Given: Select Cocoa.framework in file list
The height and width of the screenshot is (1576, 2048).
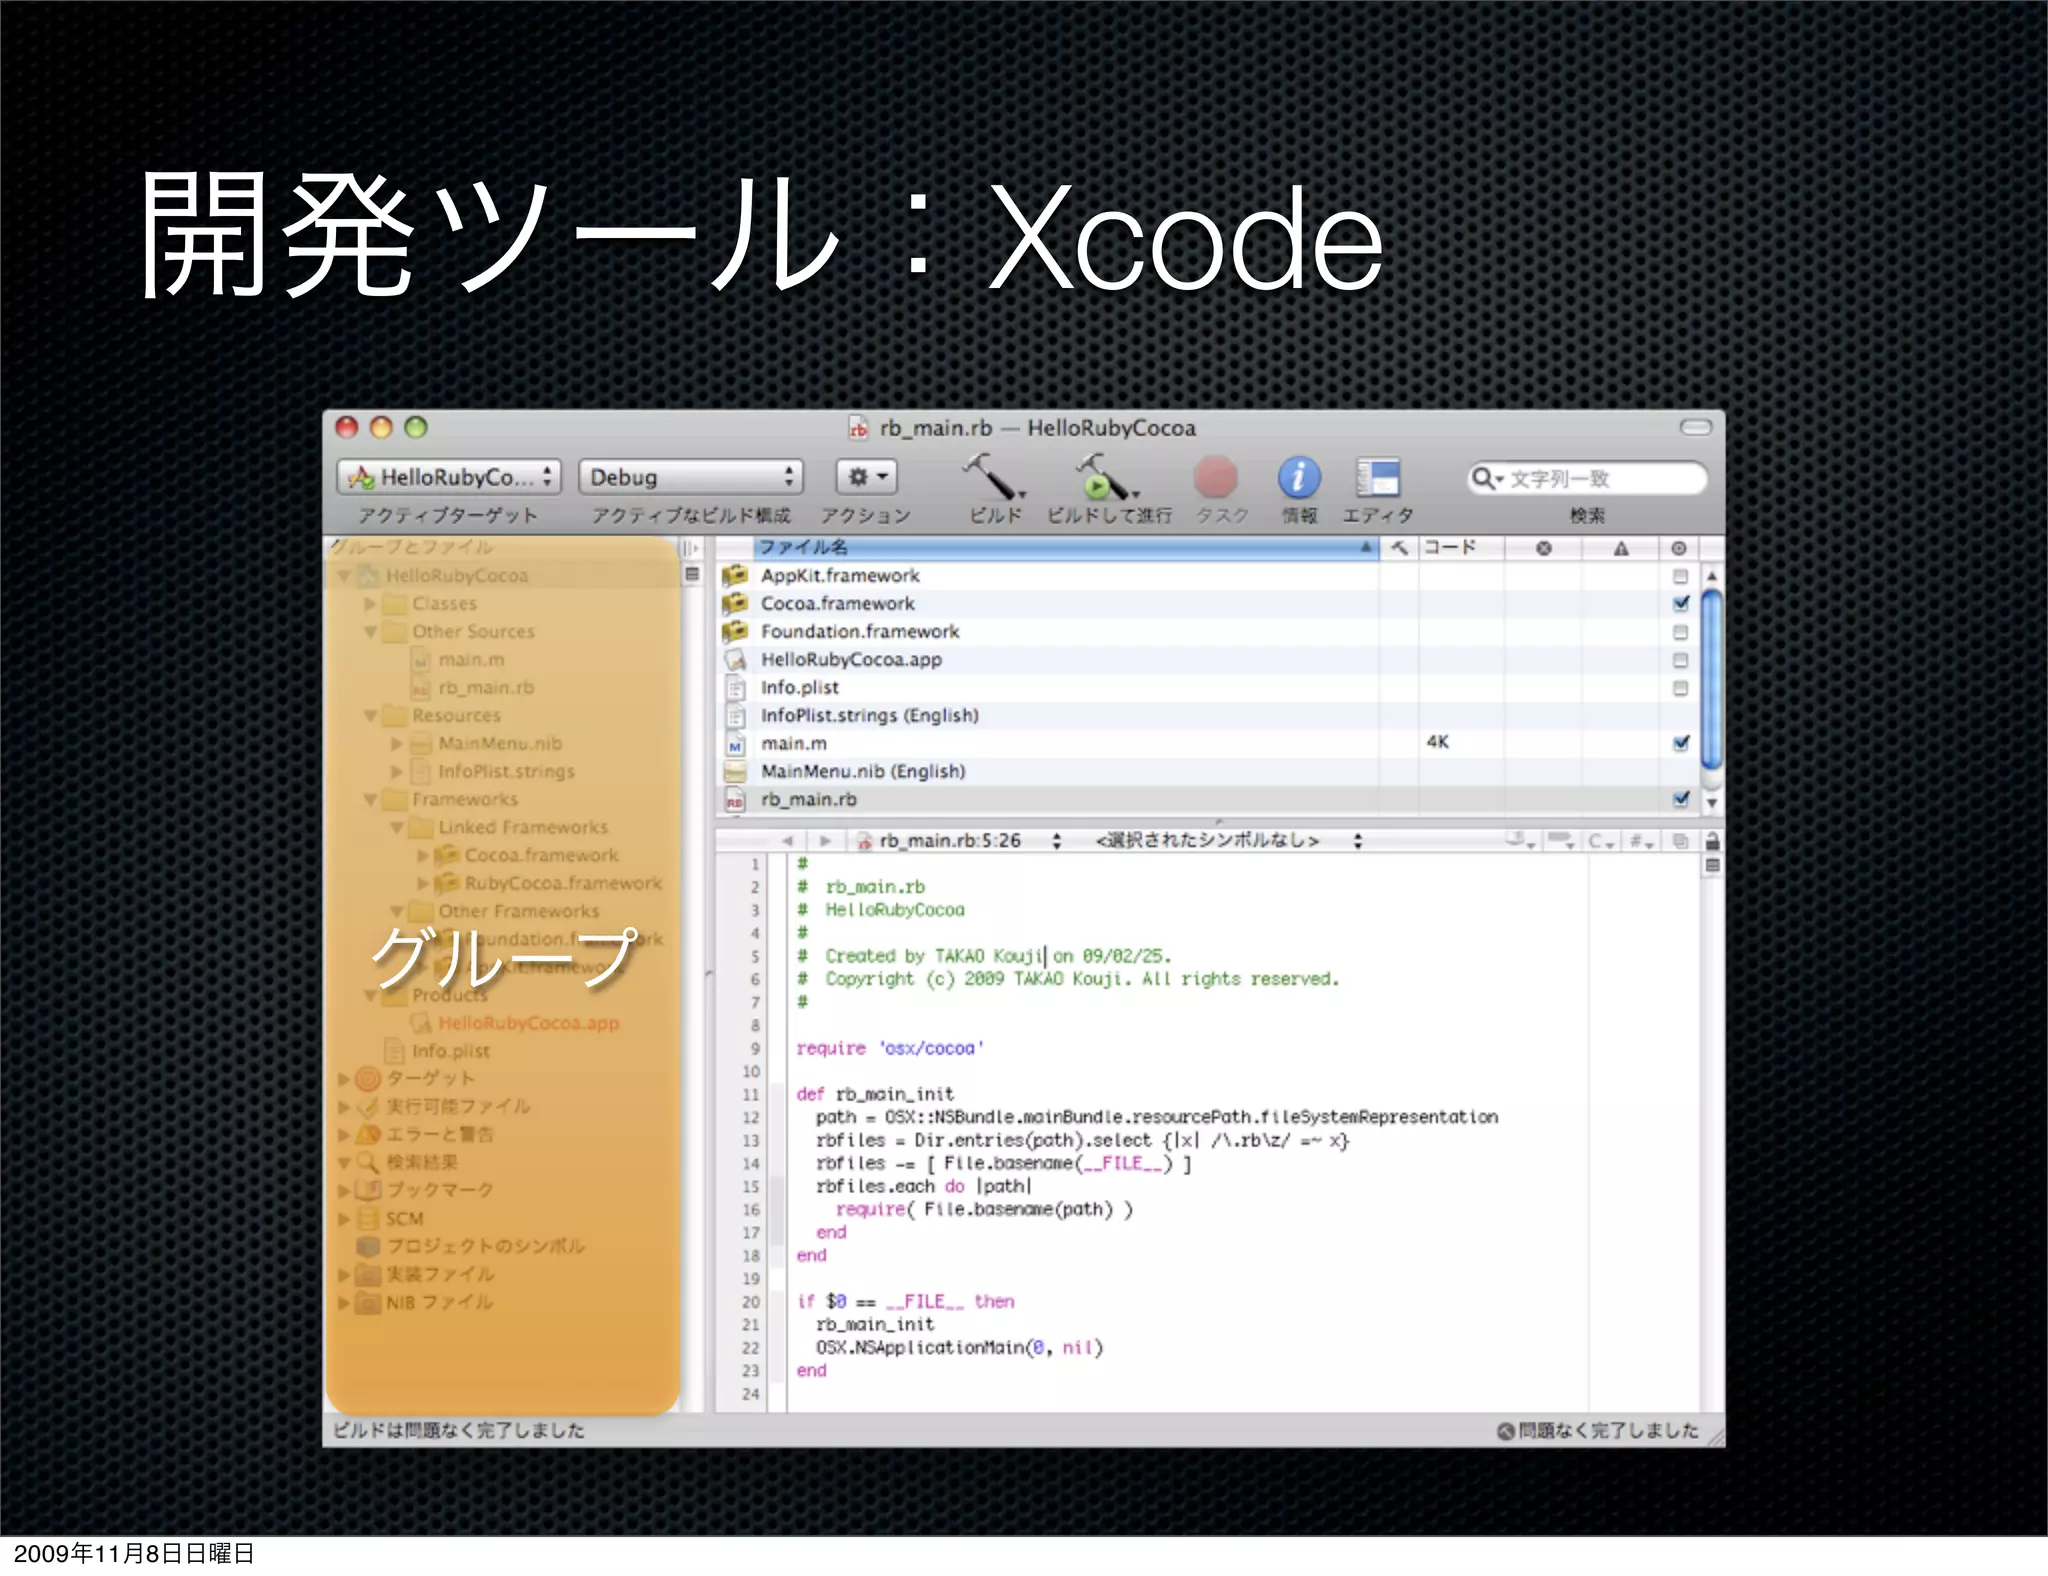Looking at the screenshot, I should 1207,604.
